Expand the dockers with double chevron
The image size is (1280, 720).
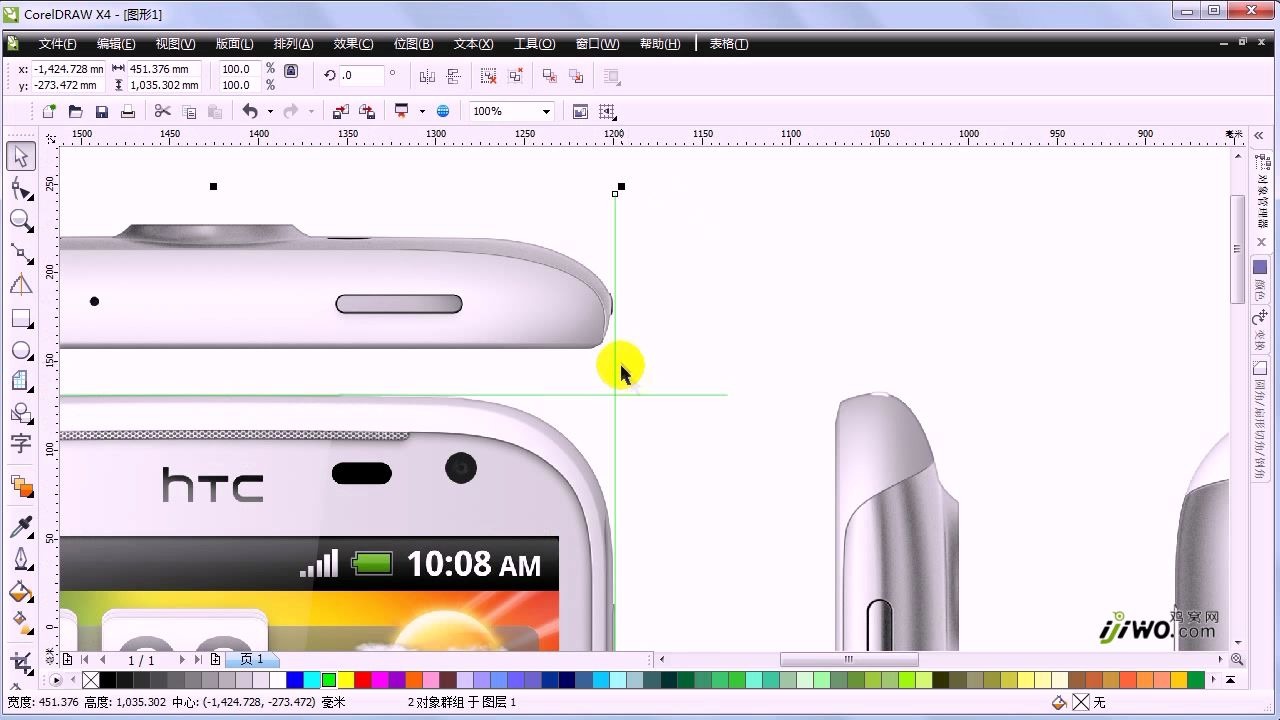click(1259, 136)
